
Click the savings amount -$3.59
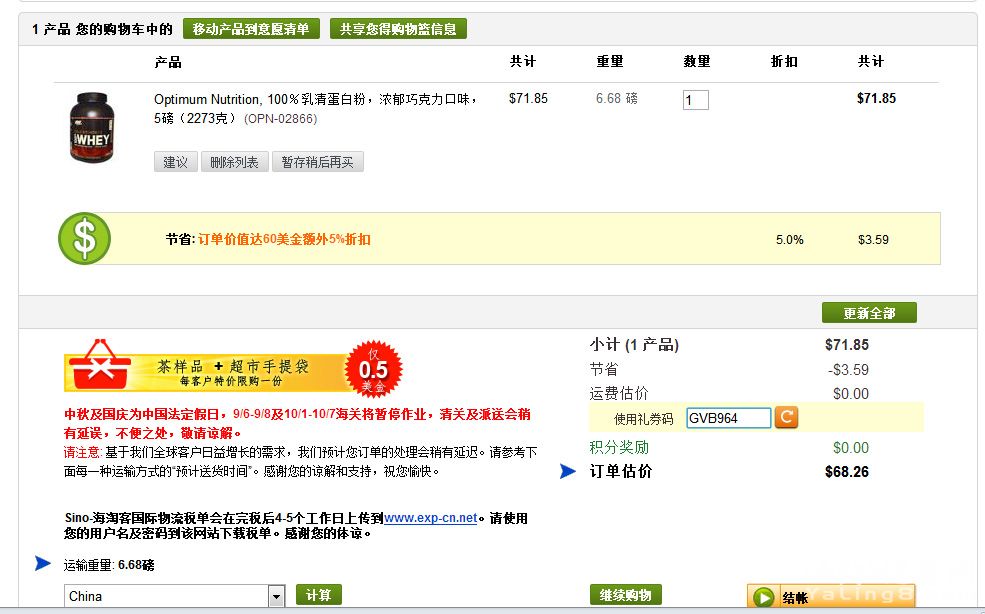[849, 370]
